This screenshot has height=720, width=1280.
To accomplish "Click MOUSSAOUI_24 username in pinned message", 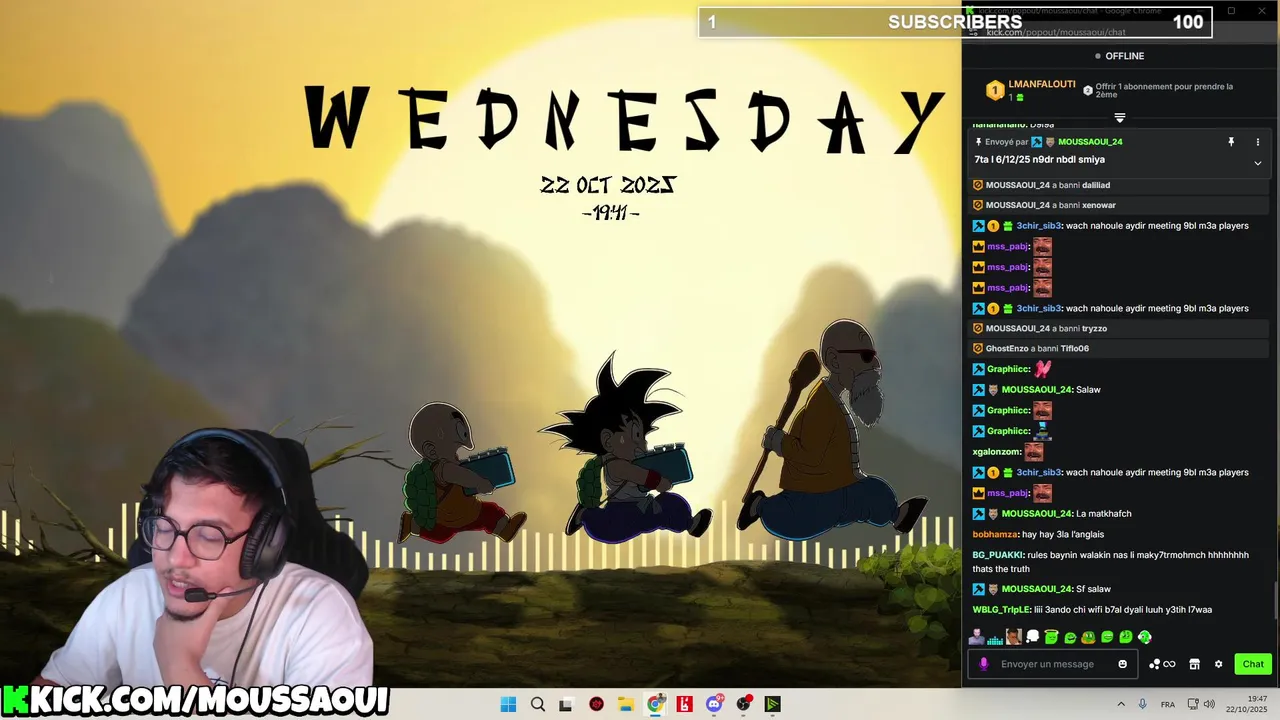I will point(1090,142).
